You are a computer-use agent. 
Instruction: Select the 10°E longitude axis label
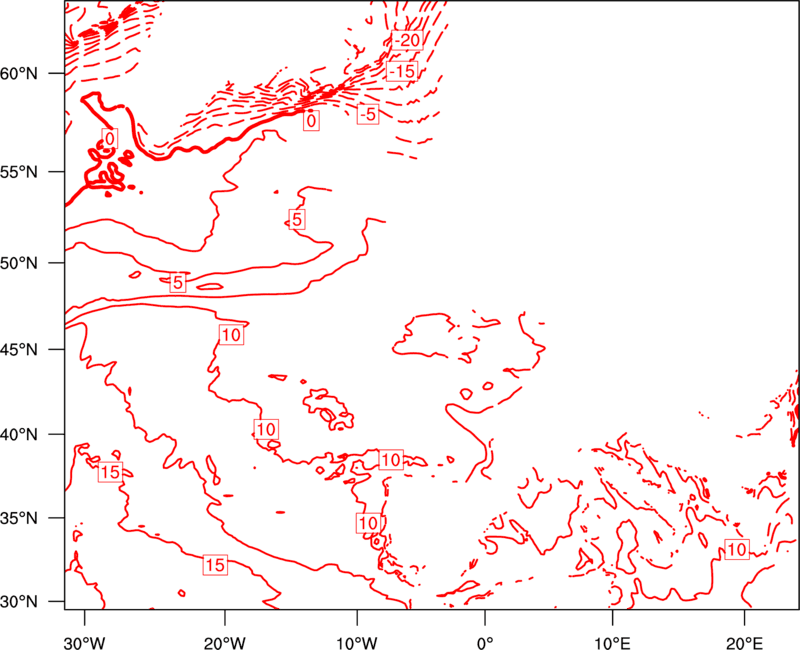pyautogui.click(x=612, y=642)
